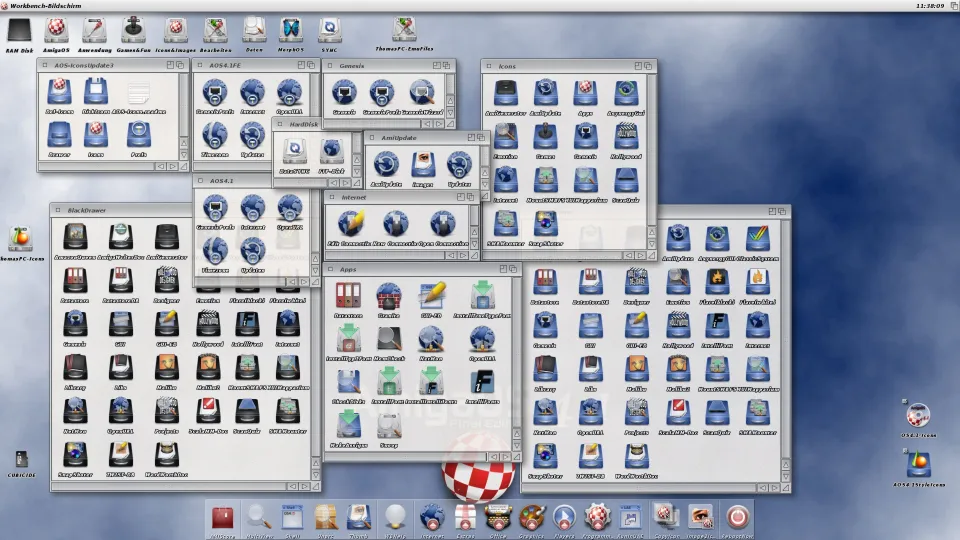The image size is (960, 540).
Task: Open DataSYNC icon in HardDisk window
Action: coord(294,151)
